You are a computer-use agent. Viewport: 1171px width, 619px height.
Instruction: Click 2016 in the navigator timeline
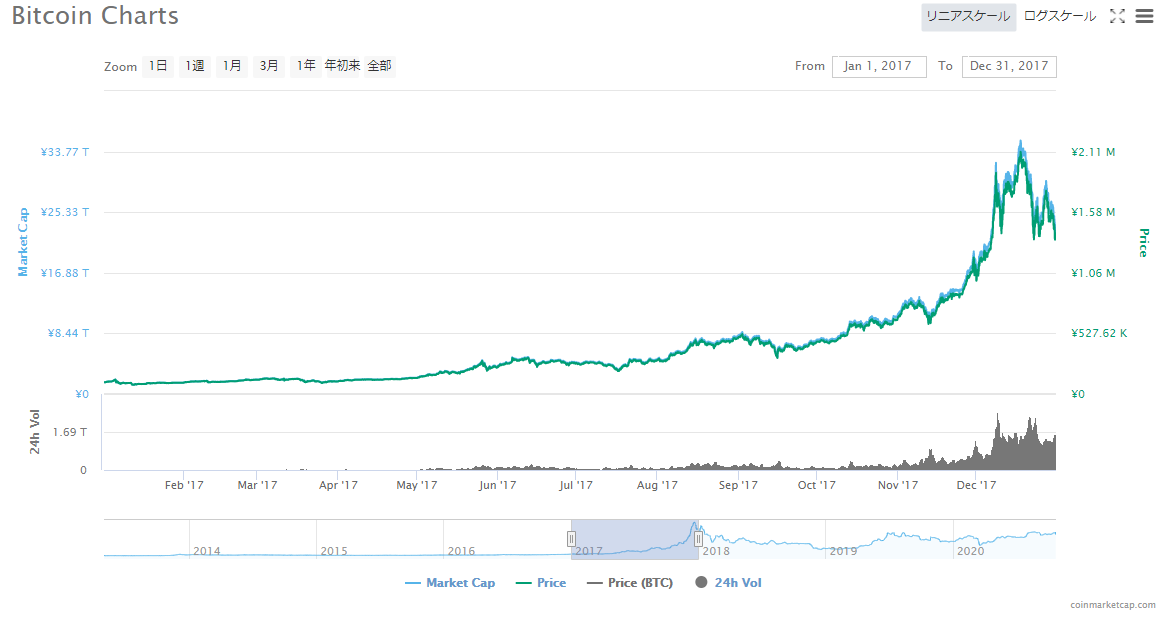pyautogui.click(x=462, y=551)
